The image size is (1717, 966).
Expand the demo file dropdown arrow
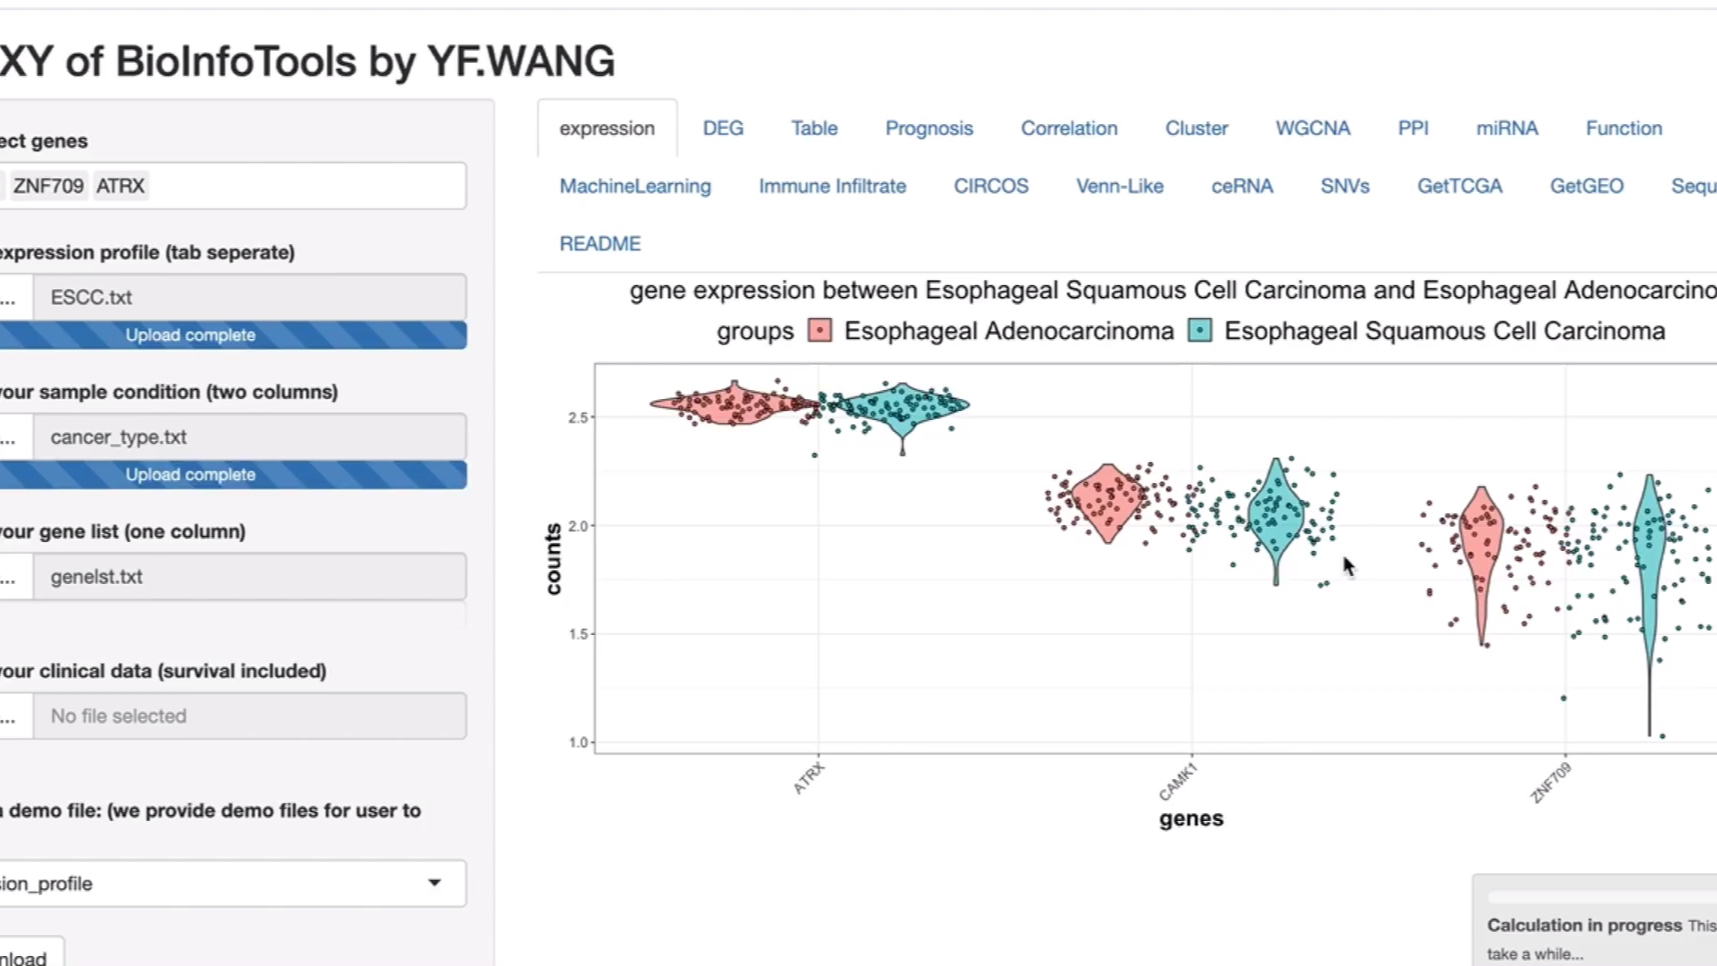coord(434,883)
